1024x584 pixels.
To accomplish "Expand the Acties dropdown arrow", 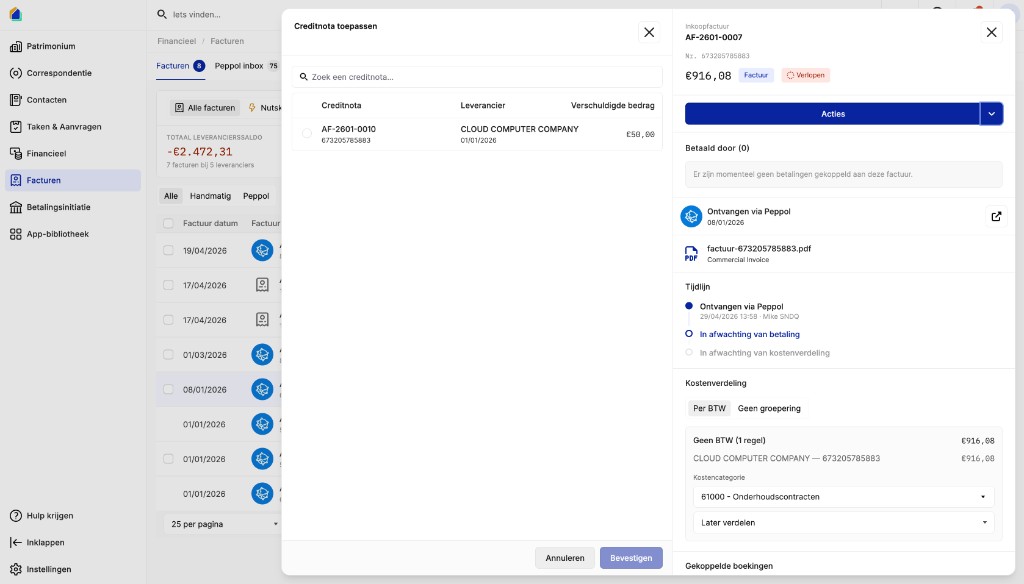I will [x=991, y=114].
